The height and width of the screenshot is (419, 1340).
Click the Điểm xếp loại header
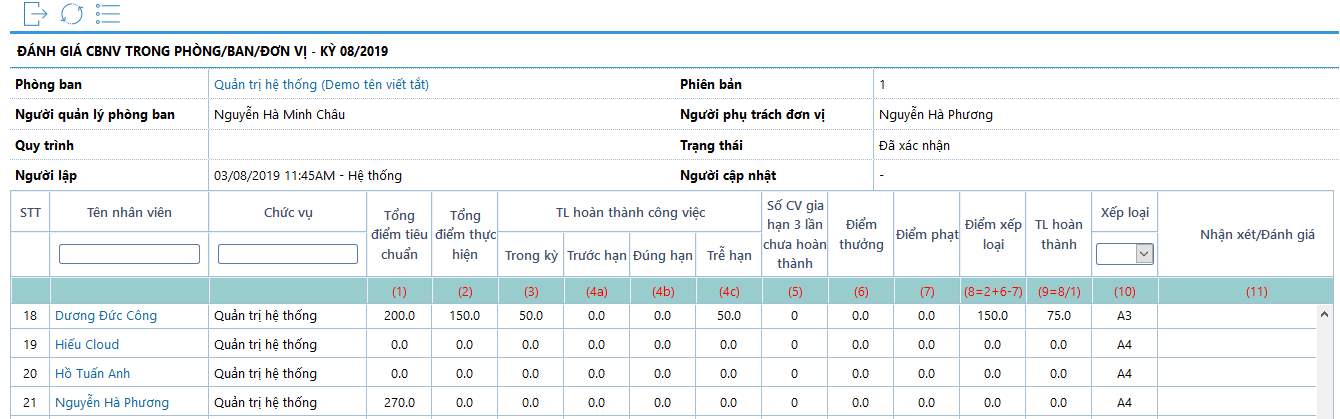[x=992, y=235]
